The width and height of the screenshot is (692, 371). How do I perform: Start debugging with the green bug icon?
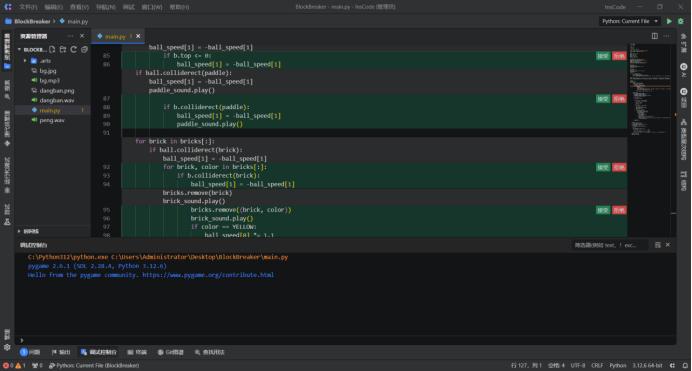tap(681, 21)
